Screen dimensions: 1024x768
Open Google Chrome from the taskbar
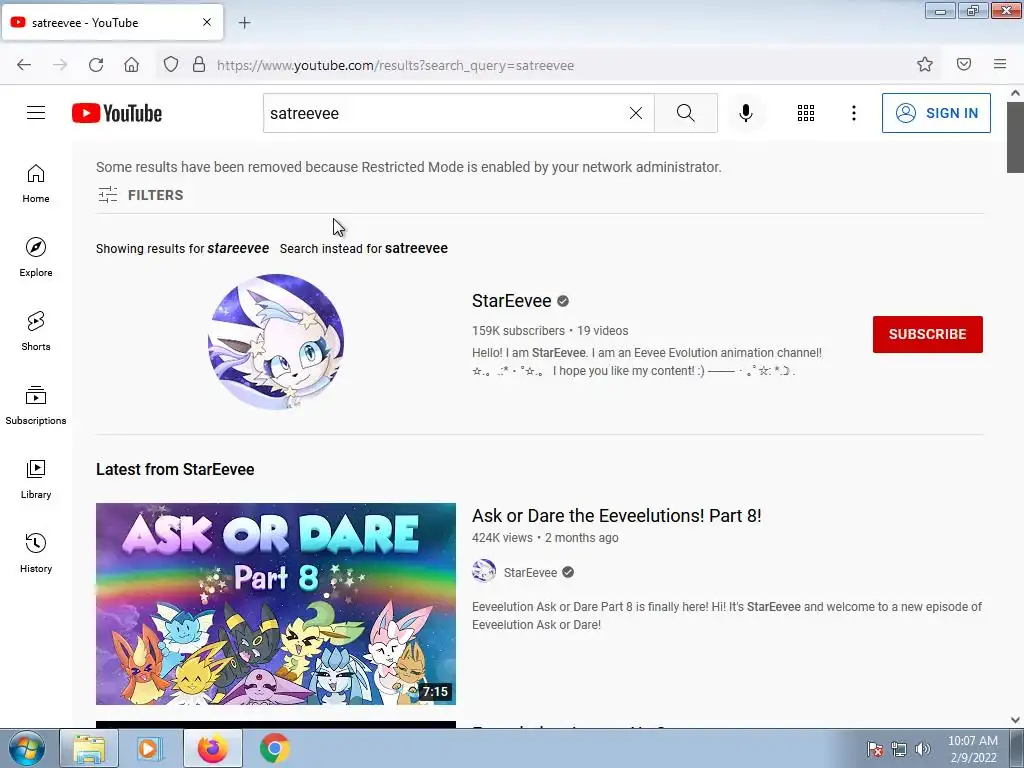275,748
